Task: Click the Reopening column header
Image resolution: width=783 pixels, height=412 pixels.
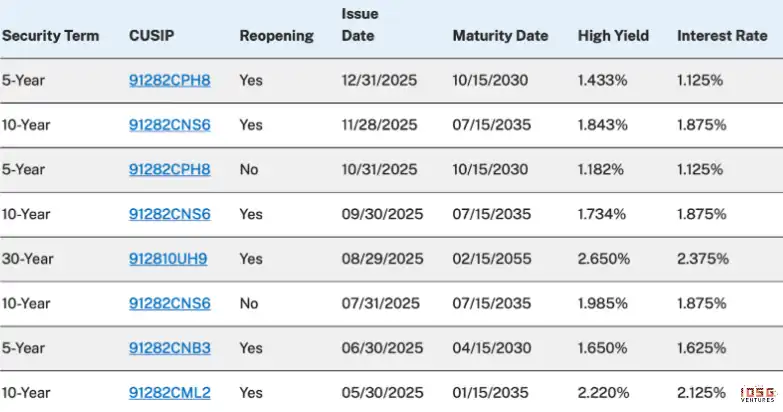Action: coord(276,36)
